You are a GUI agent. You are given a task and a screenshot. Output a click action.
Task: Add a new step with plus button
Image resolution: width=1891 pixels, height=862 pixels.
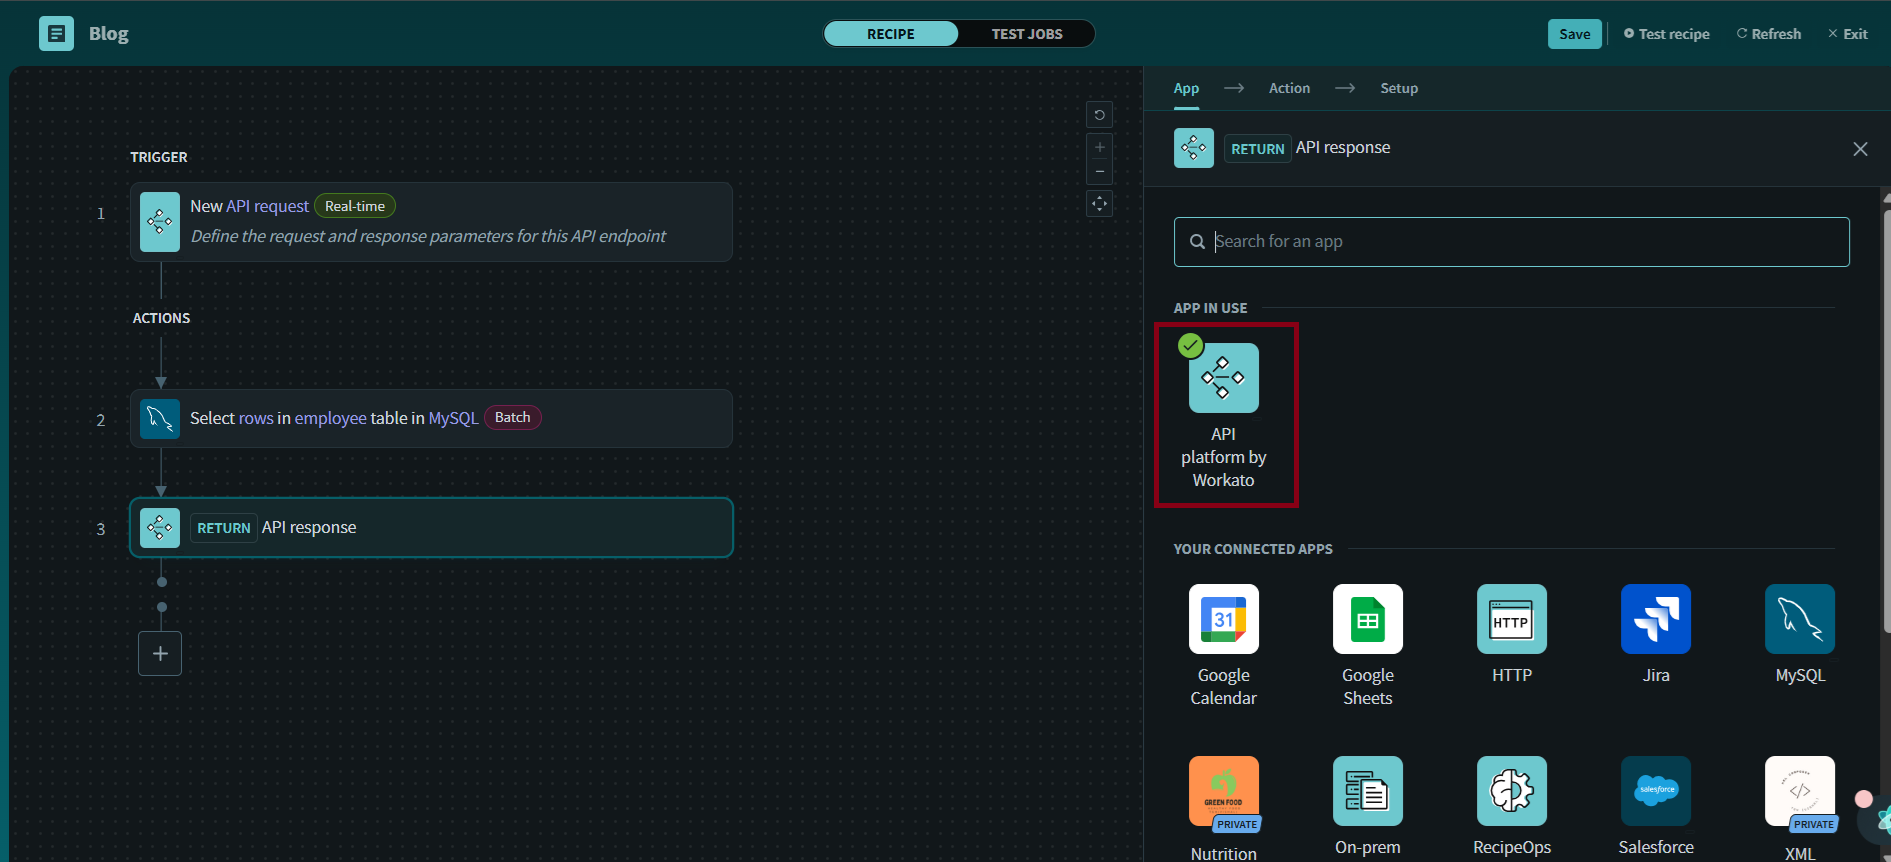pyautogui.click(x=160, y=654)
